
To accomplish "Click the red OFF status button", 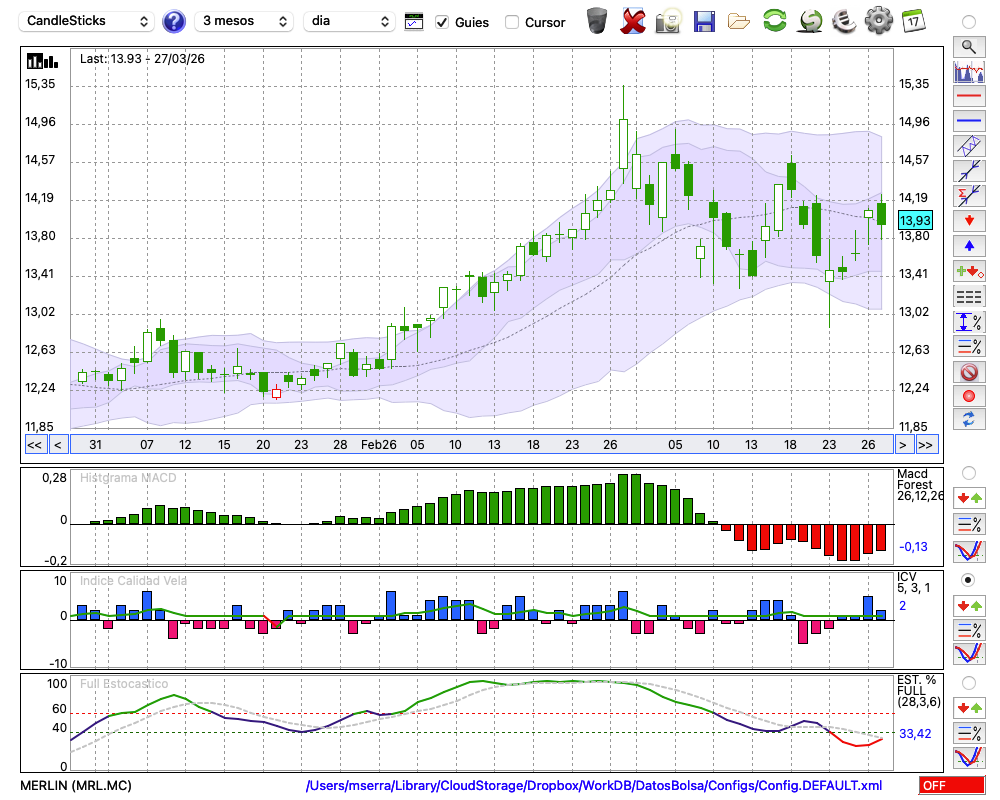I will click(952, 786).
